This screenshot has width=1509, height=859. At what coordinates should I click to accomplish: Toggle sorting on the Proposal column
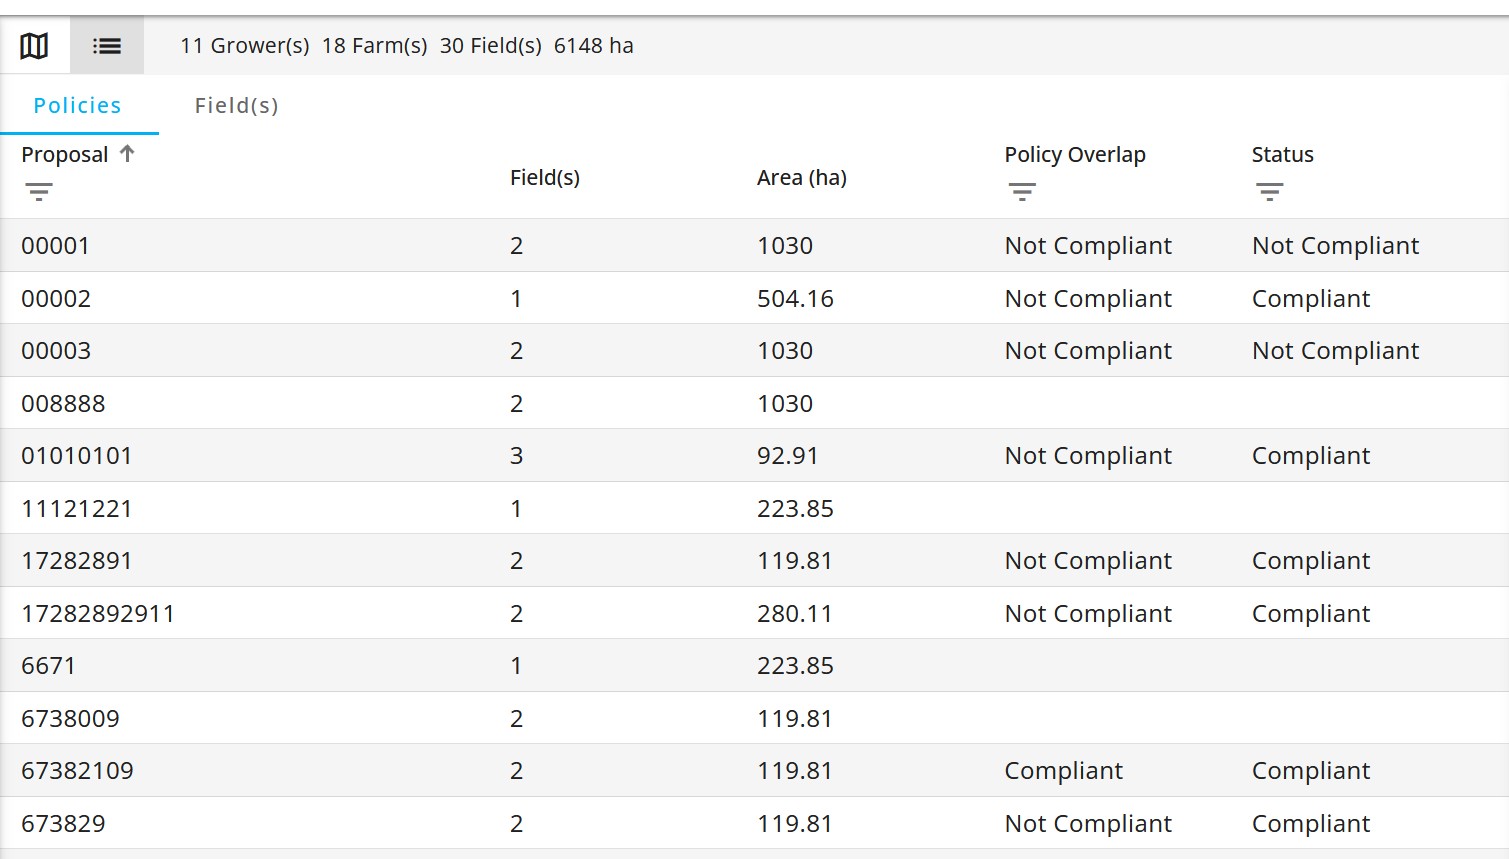tap(65, 154)
